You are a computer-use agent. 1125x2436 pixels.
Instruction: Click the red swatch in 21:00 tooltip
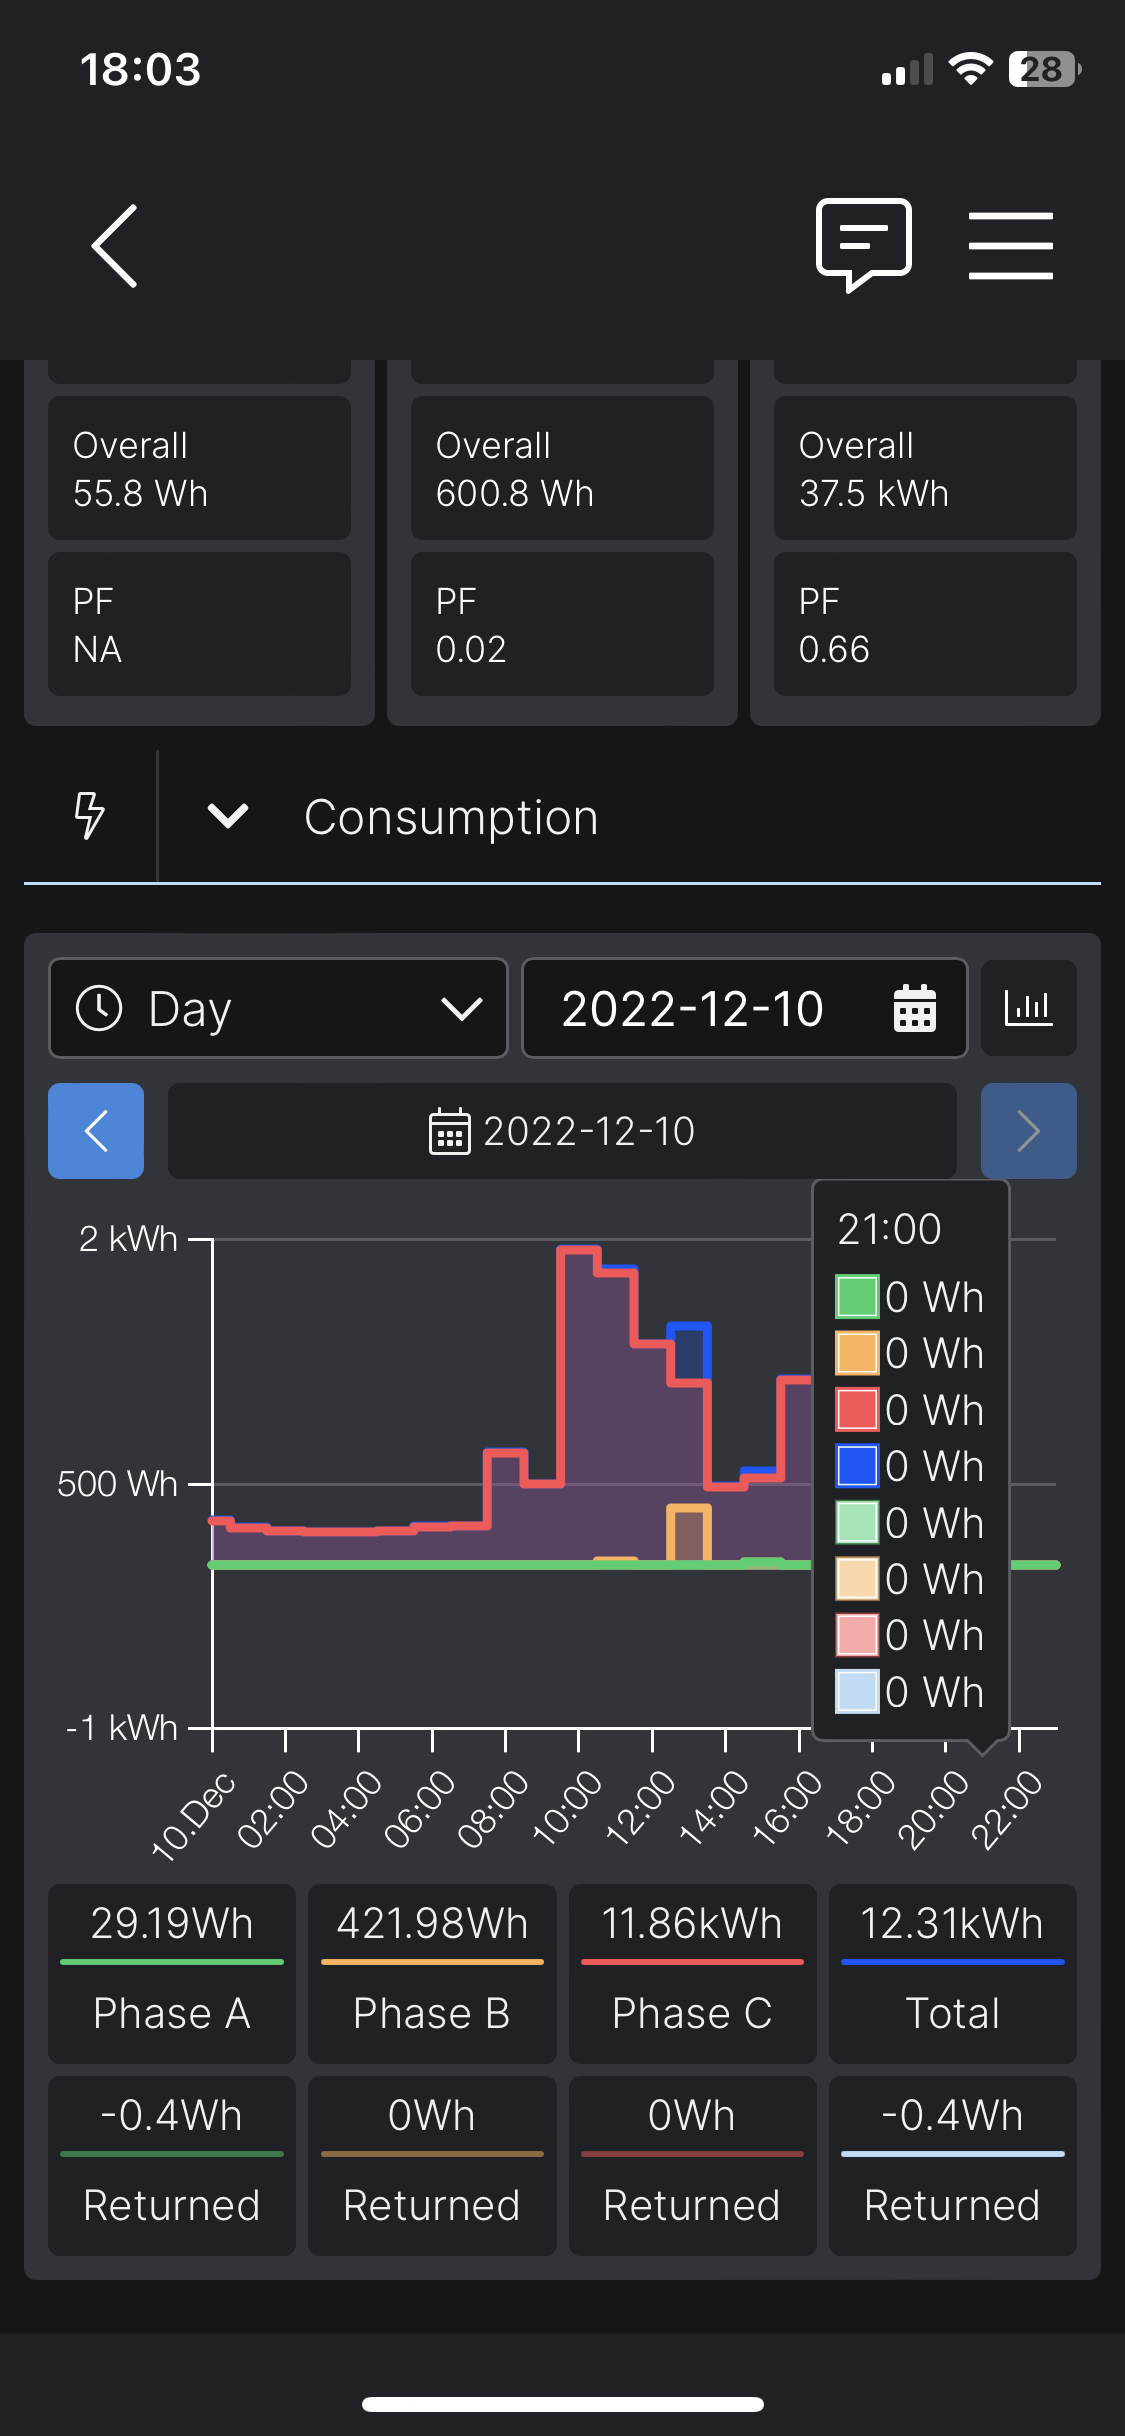(x=857, y=1410)
